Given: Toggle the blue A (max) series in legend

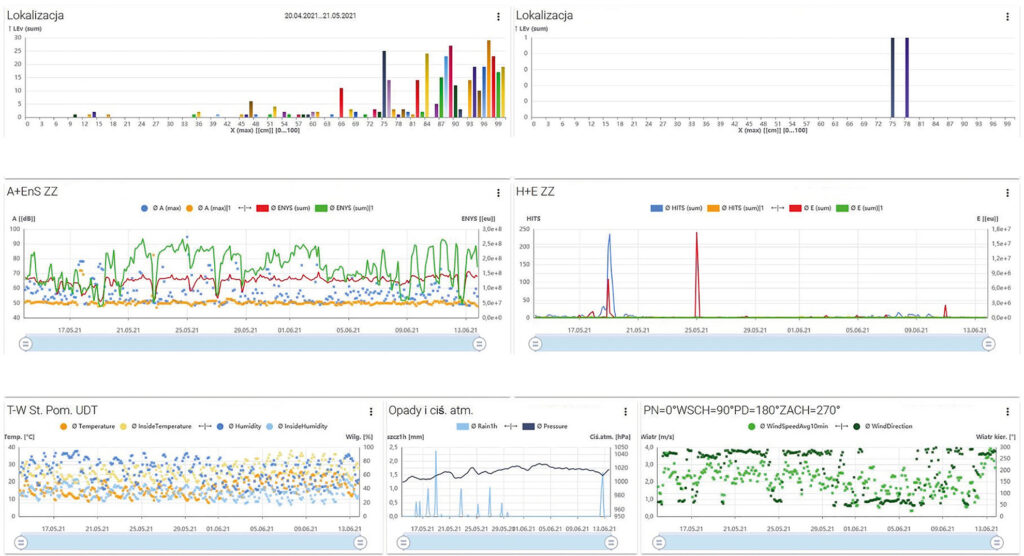Looking at the screenshot, I should (x=161, y=208).
